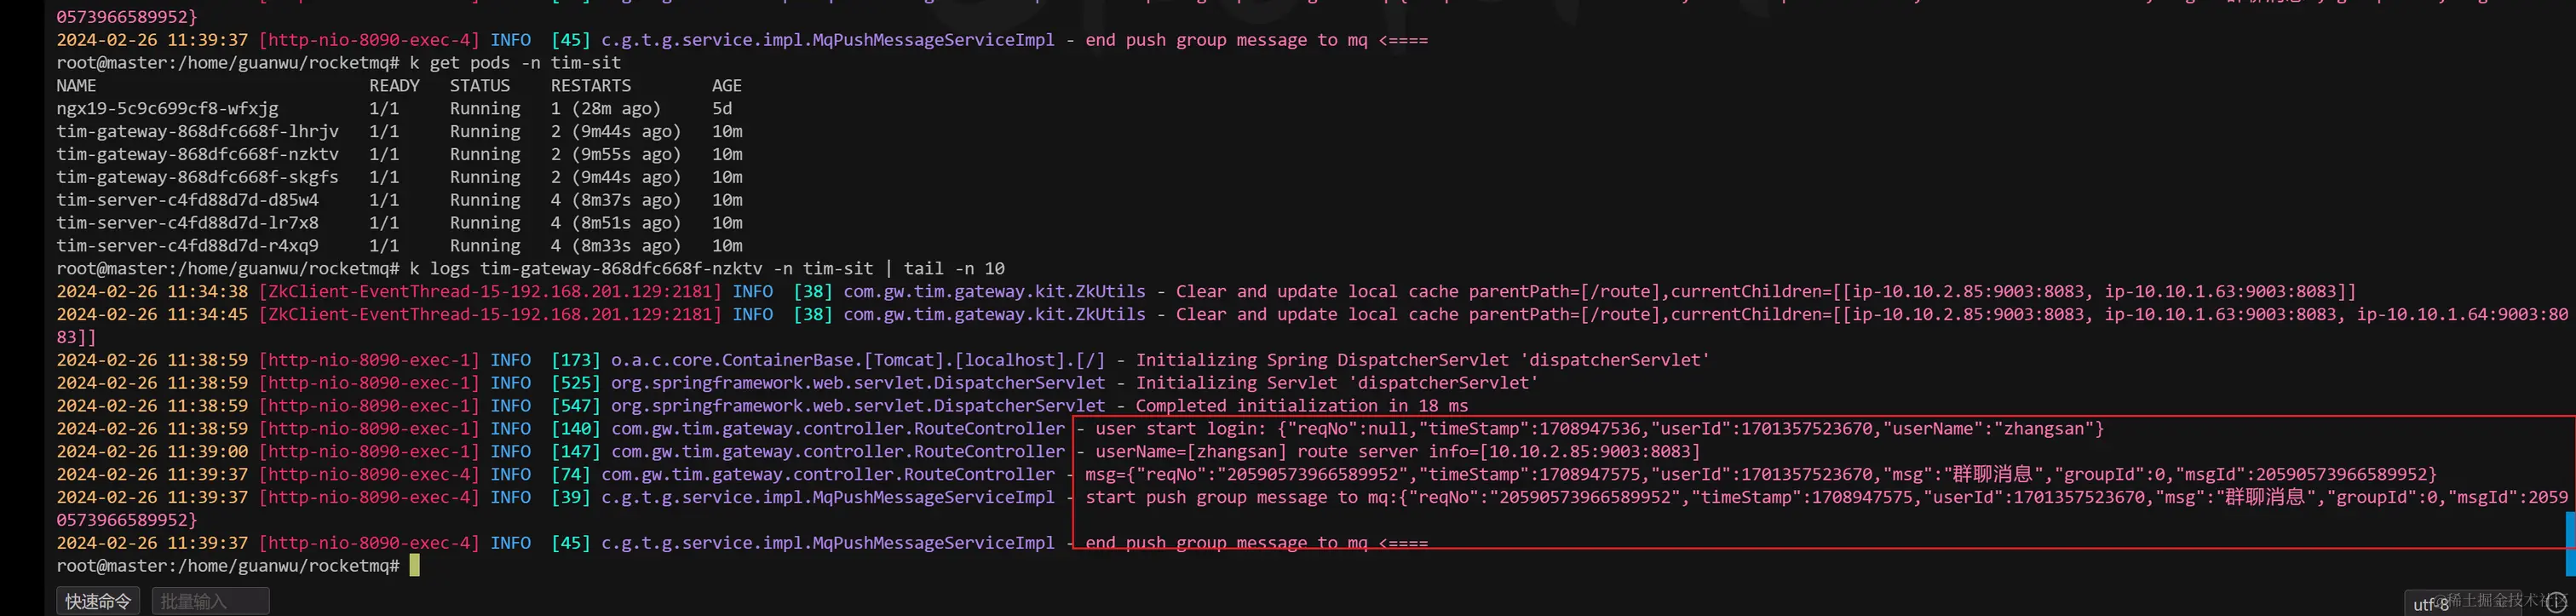Click the command 'k get pods -n tim-sit'
2576x616 pixels.
coord(515,63)
